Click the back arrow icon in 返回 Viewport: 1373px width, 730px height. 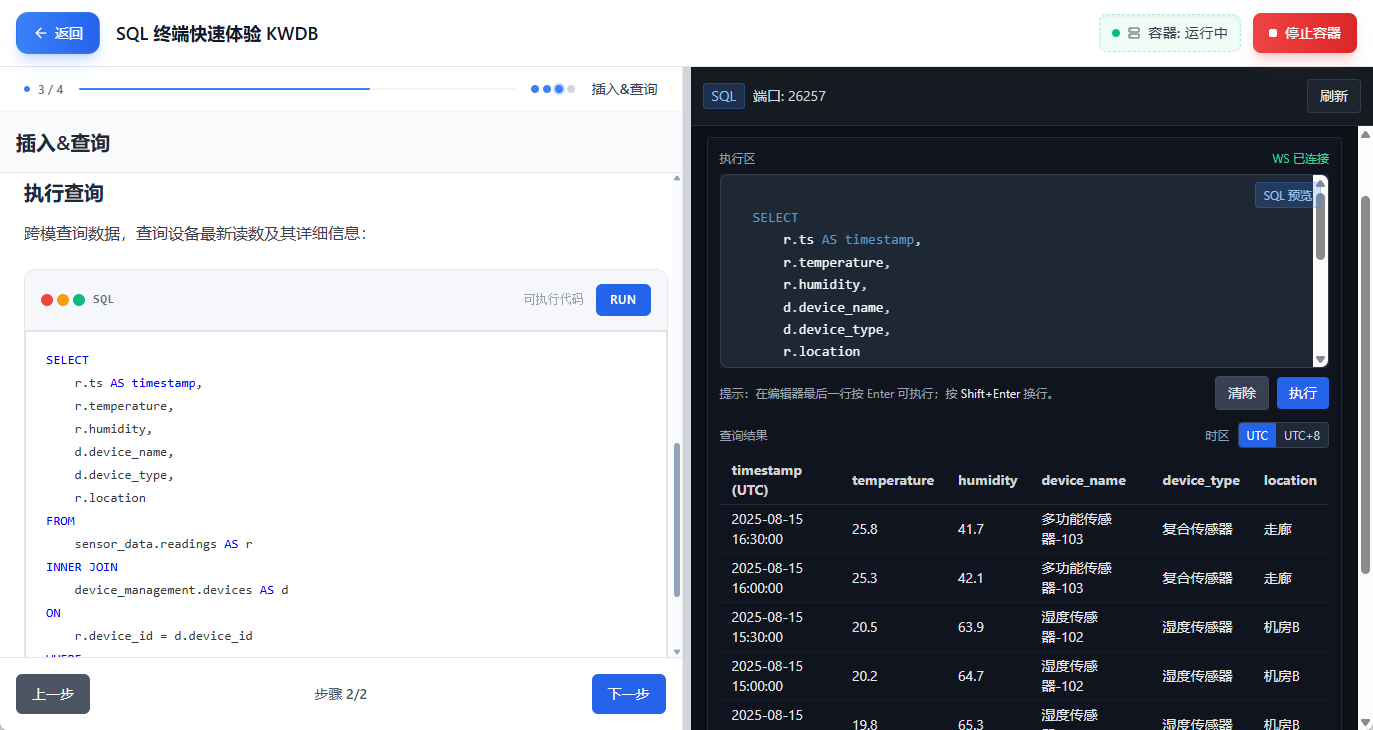click(41, 33)
